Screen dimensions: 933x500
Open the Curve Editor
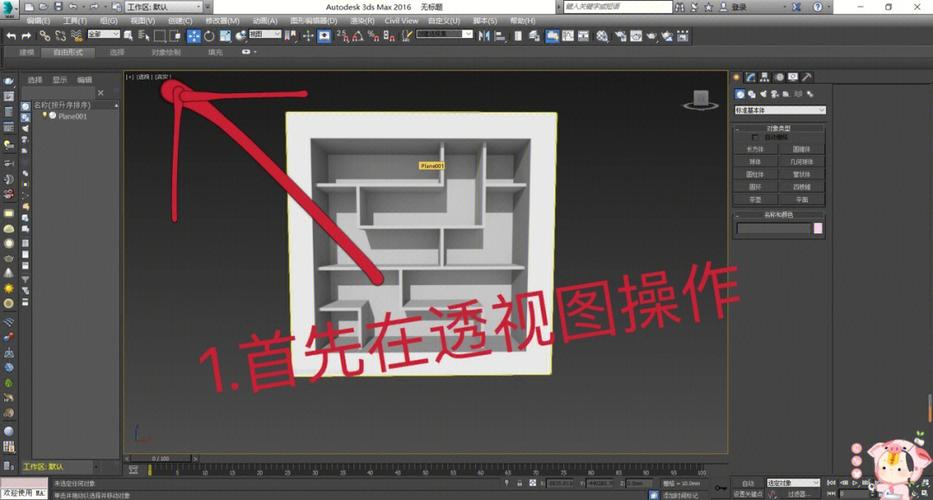click(x=568, y=36)
